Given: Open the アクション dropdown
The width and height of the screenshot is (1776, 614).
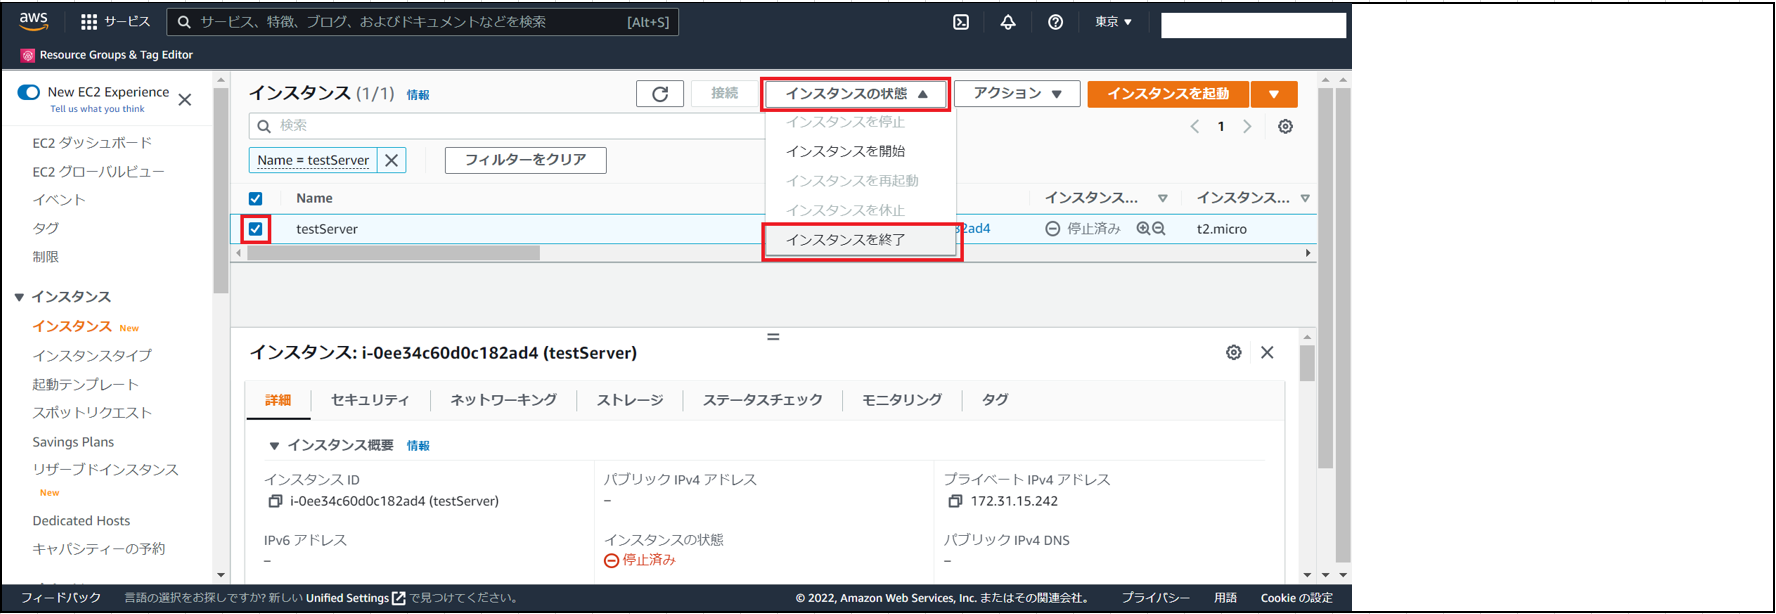Looking at the screenshot, I should pos(1017,94).
